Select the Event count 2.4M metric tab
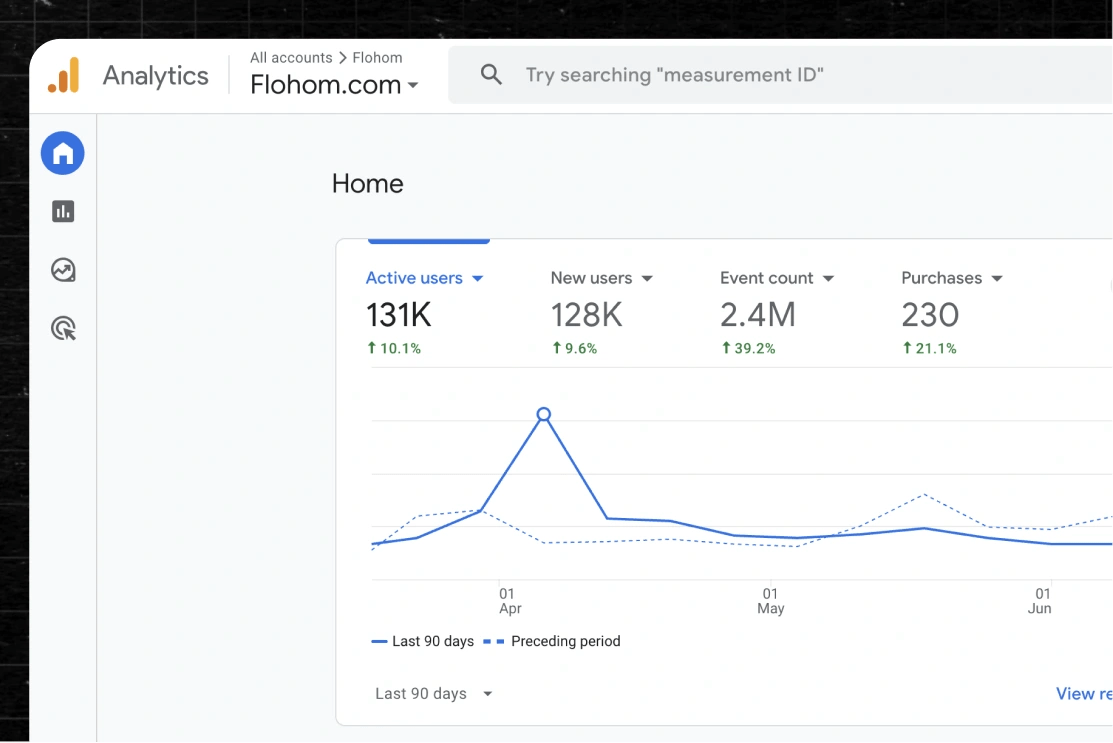 (777, 312)
